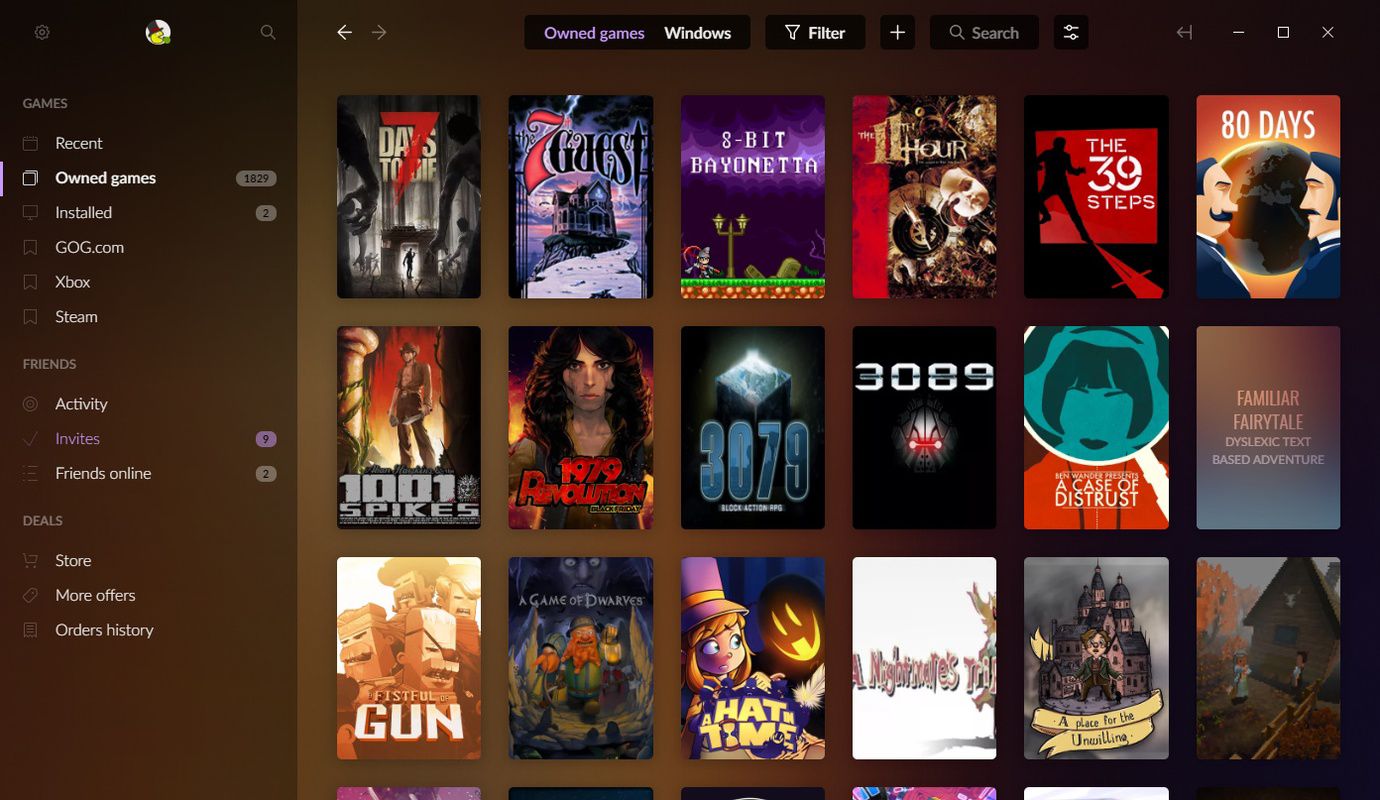The image size is (1380, 800).
Task: Open The 11th Hour game cover
Action: (924, 197)
